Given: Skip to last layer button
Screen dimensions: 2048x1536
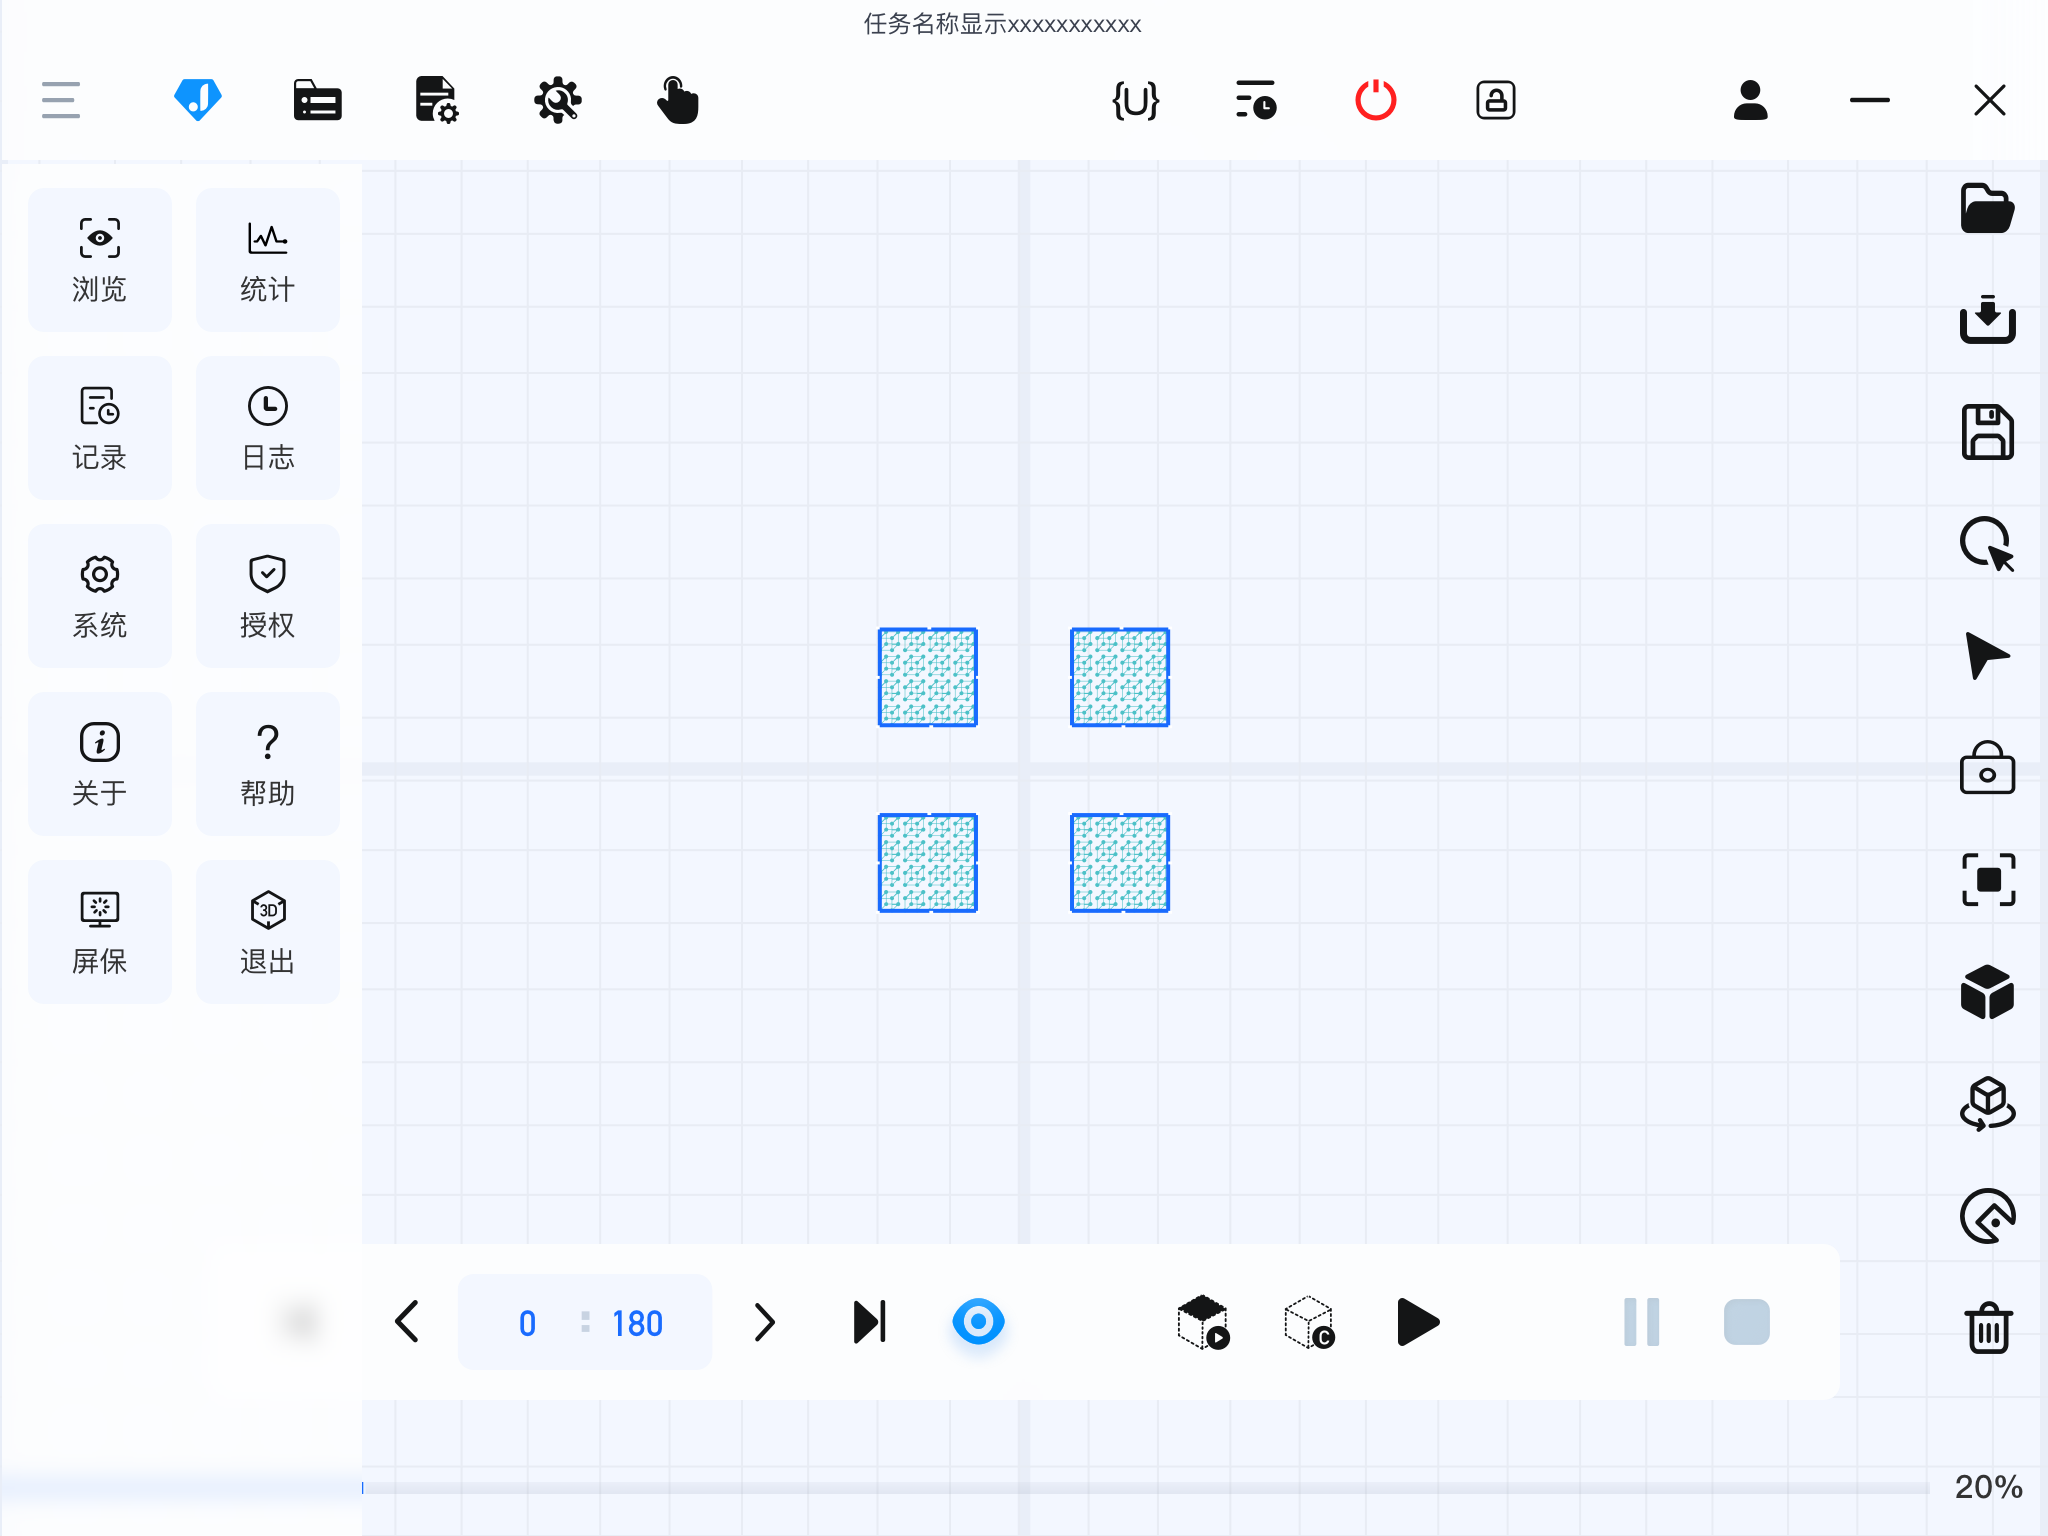Looking at the screenshot, I should click(x=869, y=1322).
